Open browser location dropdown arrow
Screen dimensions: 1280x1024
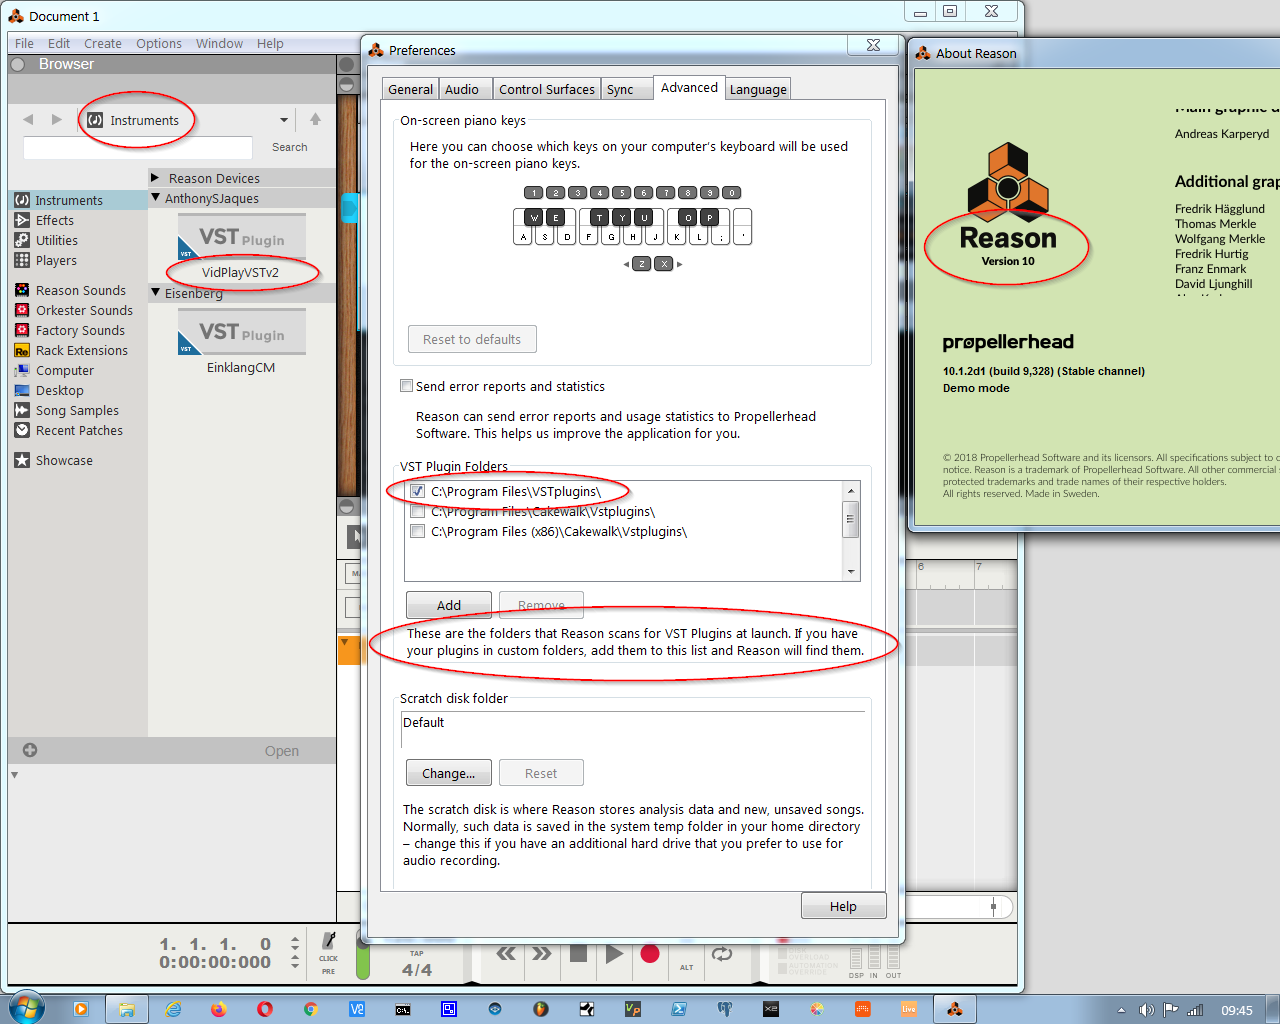(284, 120)
